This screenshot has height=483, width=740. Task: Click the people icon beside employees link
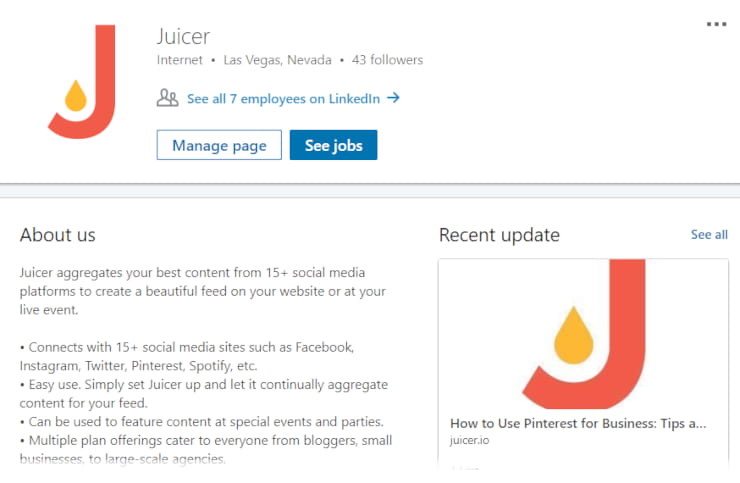pyautogui.click(x=167, y=98)
